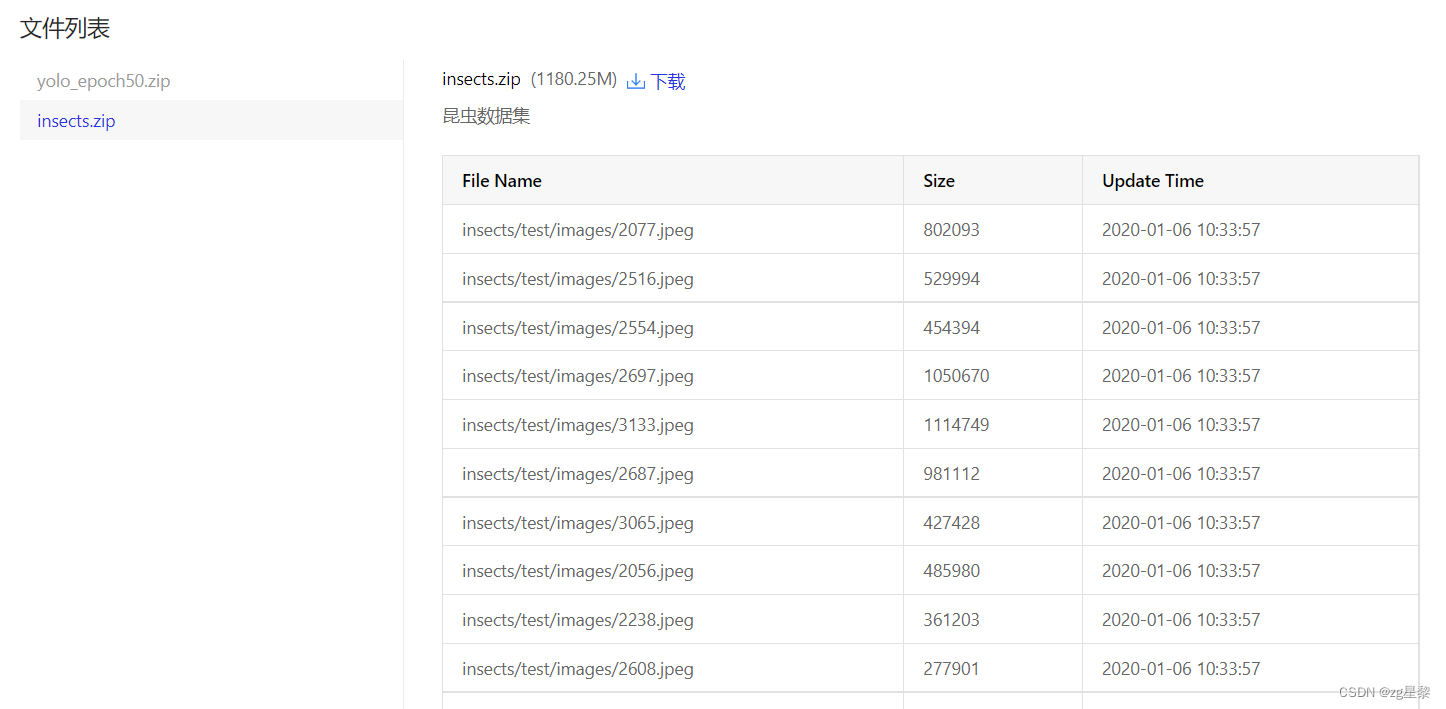Click file row insects/test/images/2077.jpeg
Viewport: 1446px width, 709px height.
tap(930, 230)
